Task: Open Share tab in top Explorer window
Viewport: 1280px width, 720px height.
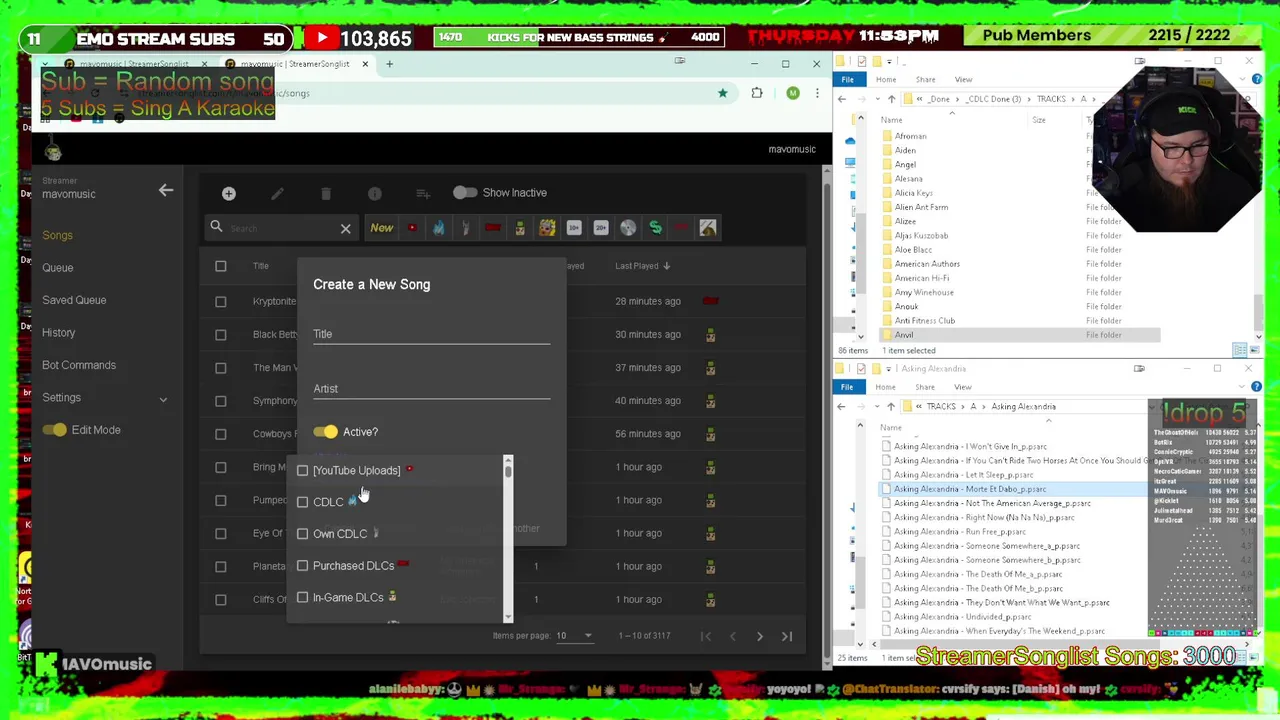Action: click(925, 79)
